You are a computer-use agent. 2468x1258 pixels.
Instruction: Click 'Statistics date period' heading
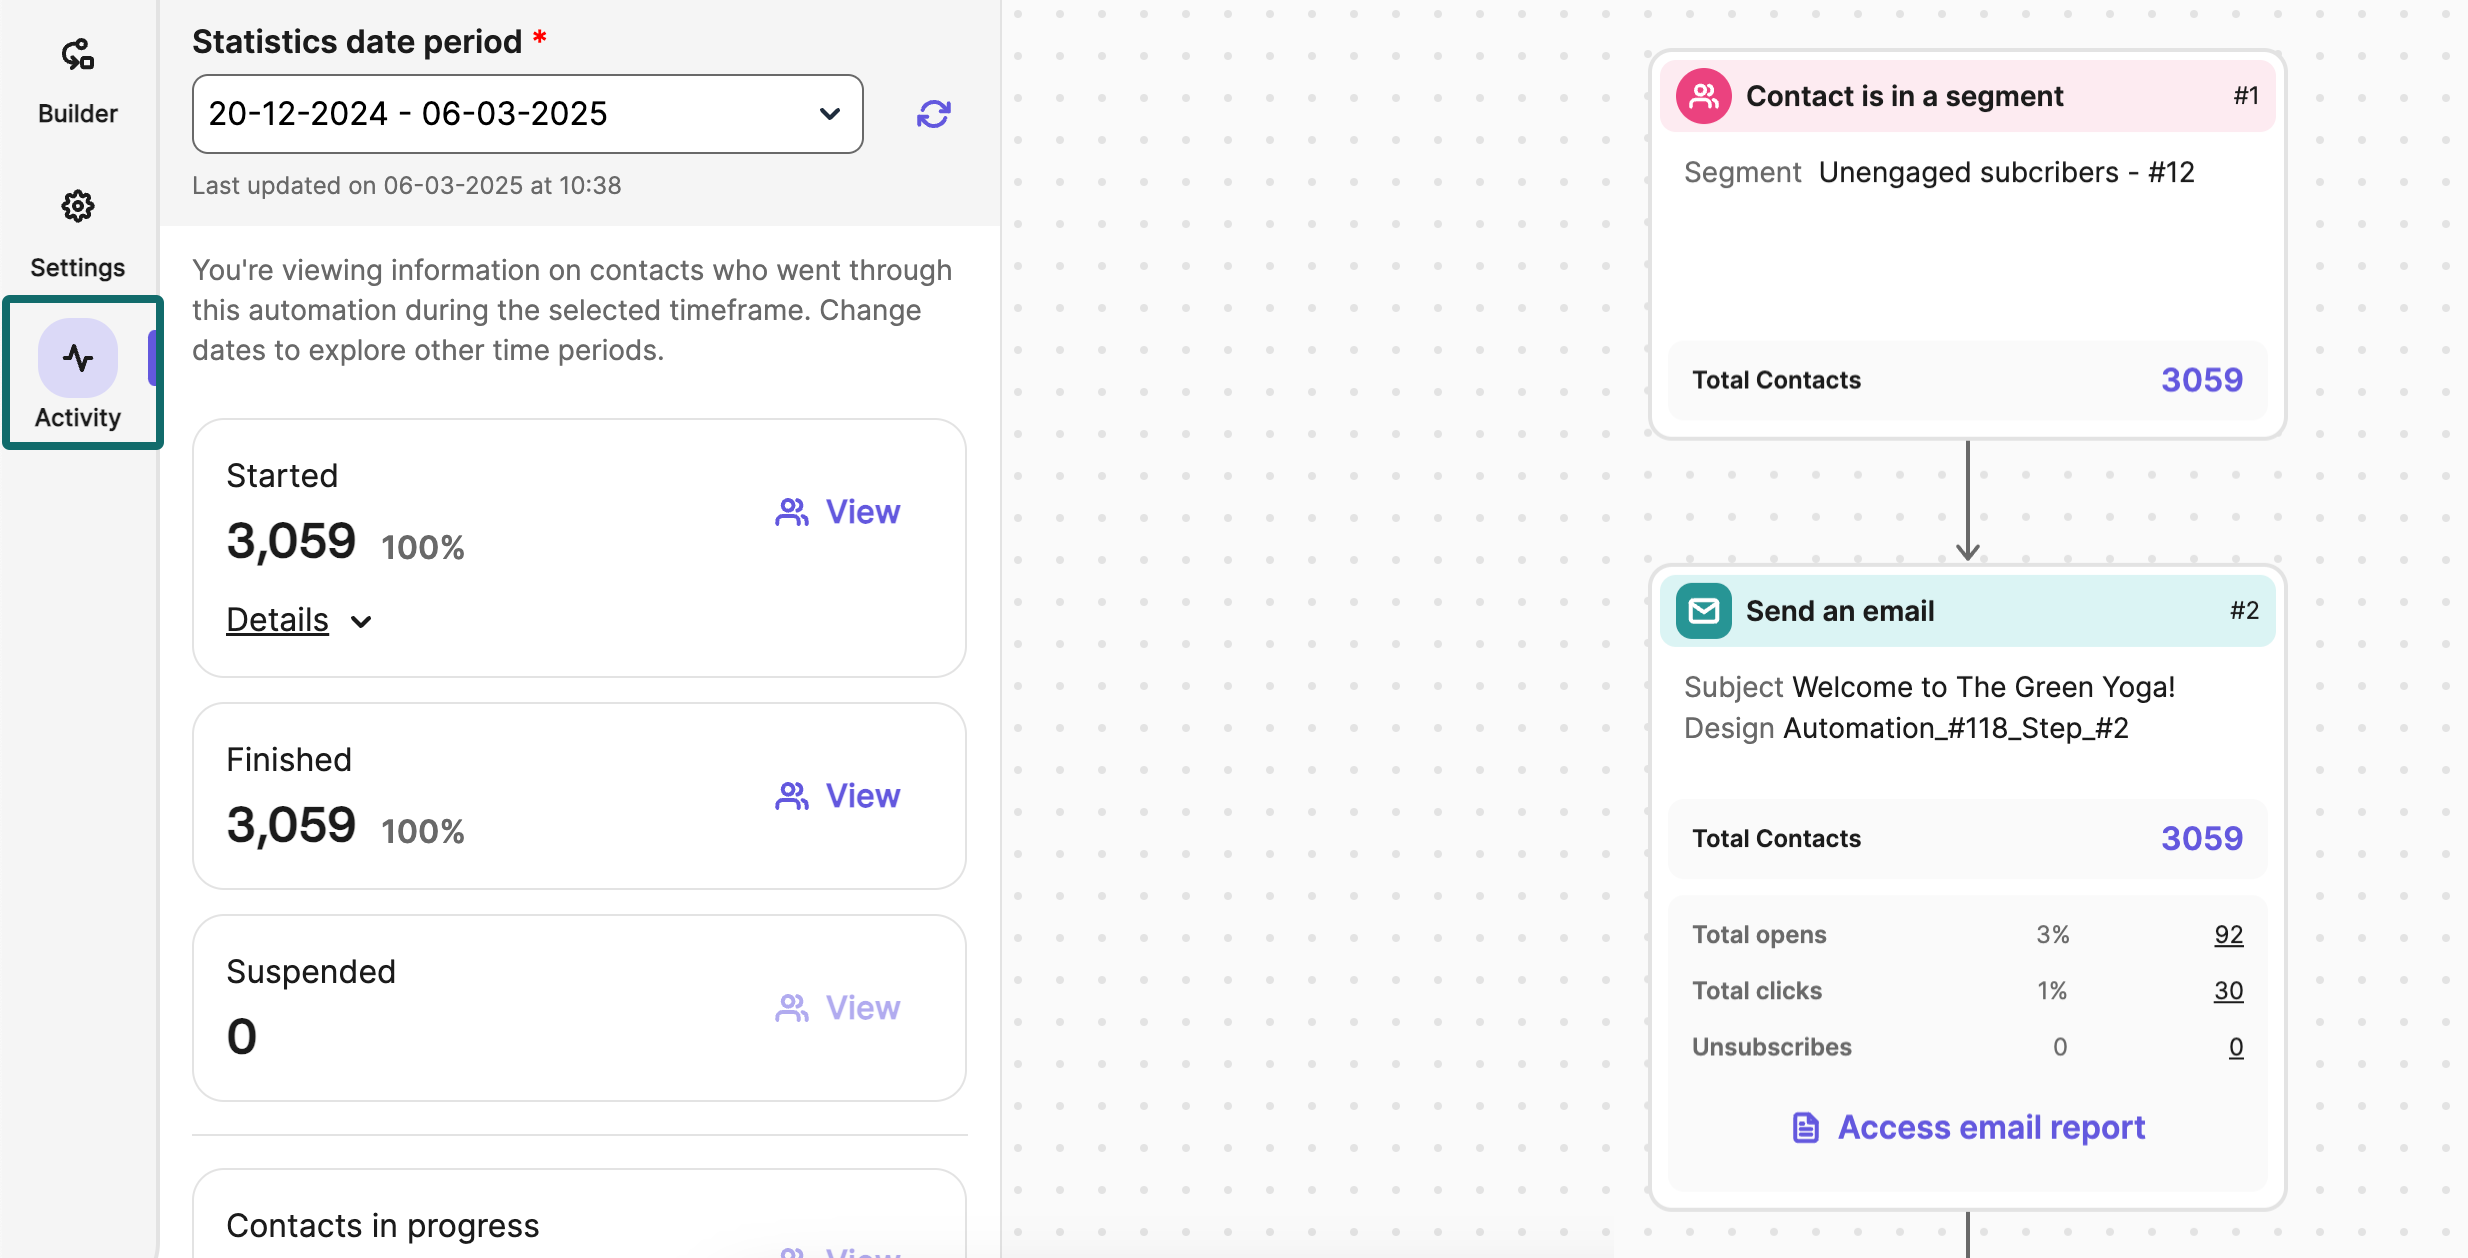tap(357, 42)
